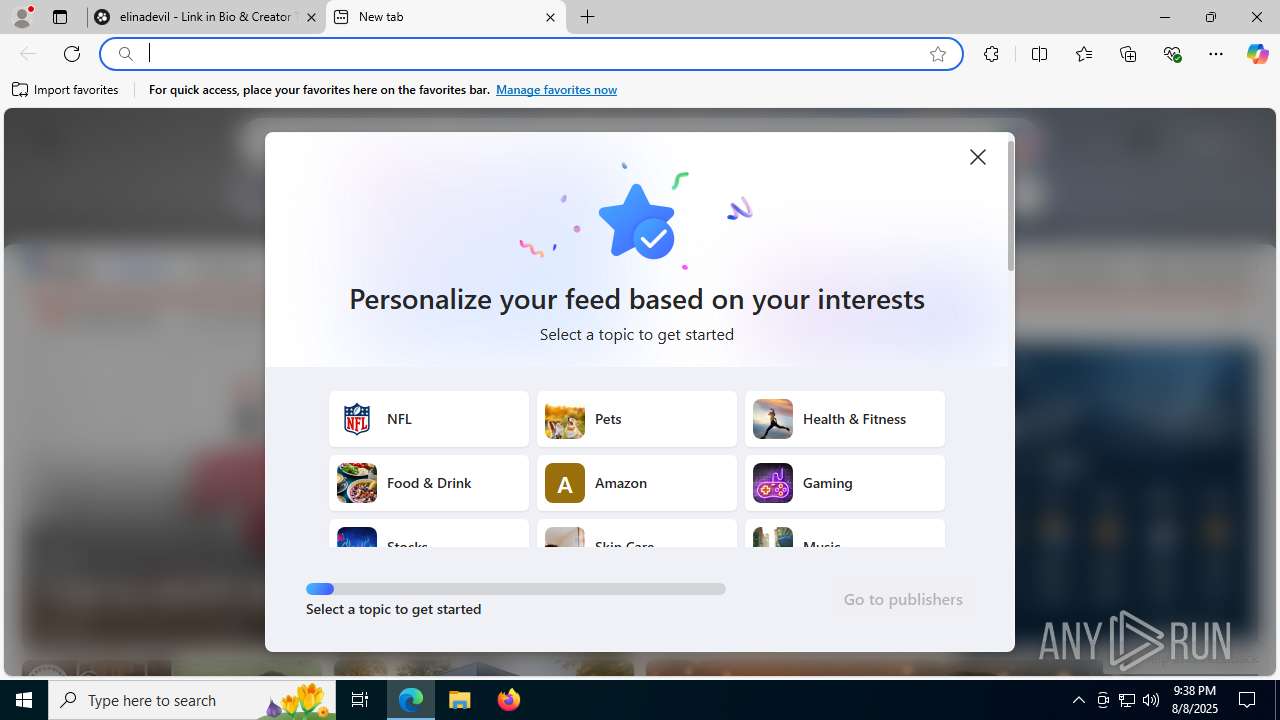
Task: Open Manage favorites now link
Action: (x=556, y=90)
